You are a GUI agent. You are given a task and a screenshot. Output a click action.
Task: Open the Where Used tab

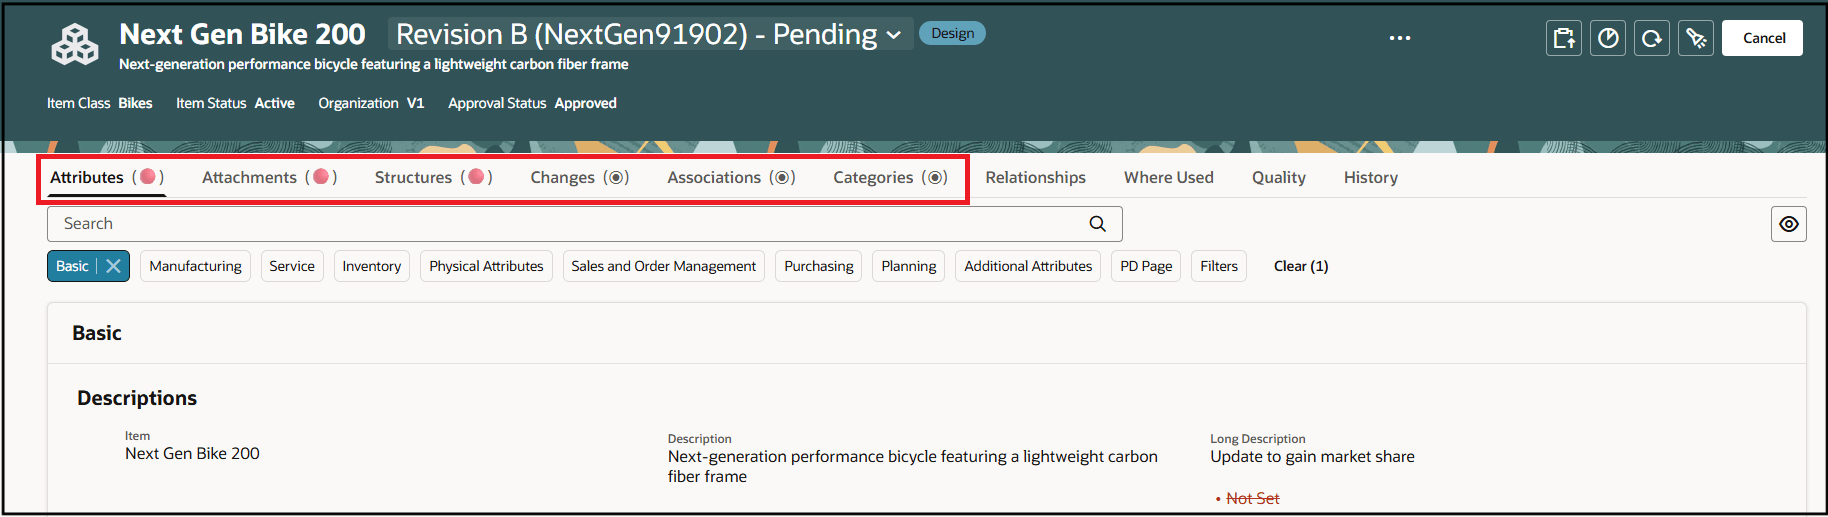(x=1168, y=177)
